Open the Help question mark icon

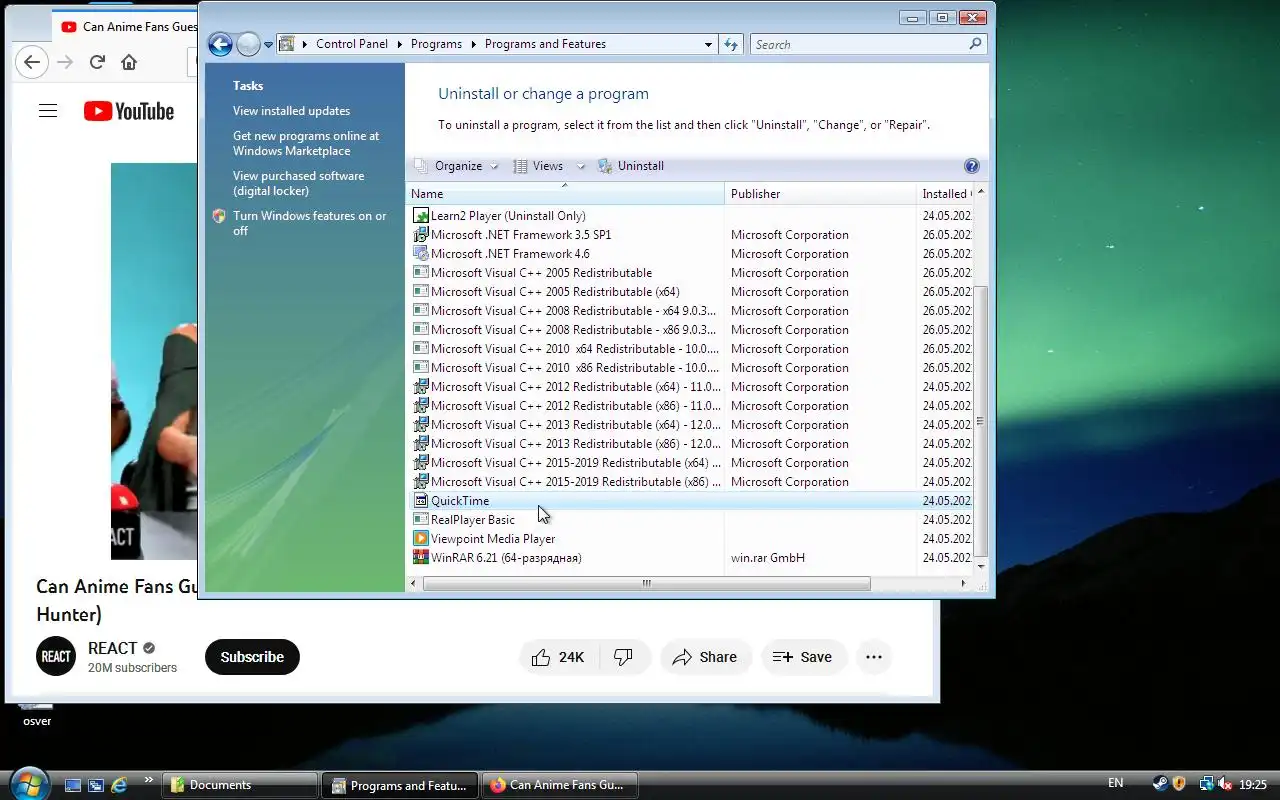971,166
